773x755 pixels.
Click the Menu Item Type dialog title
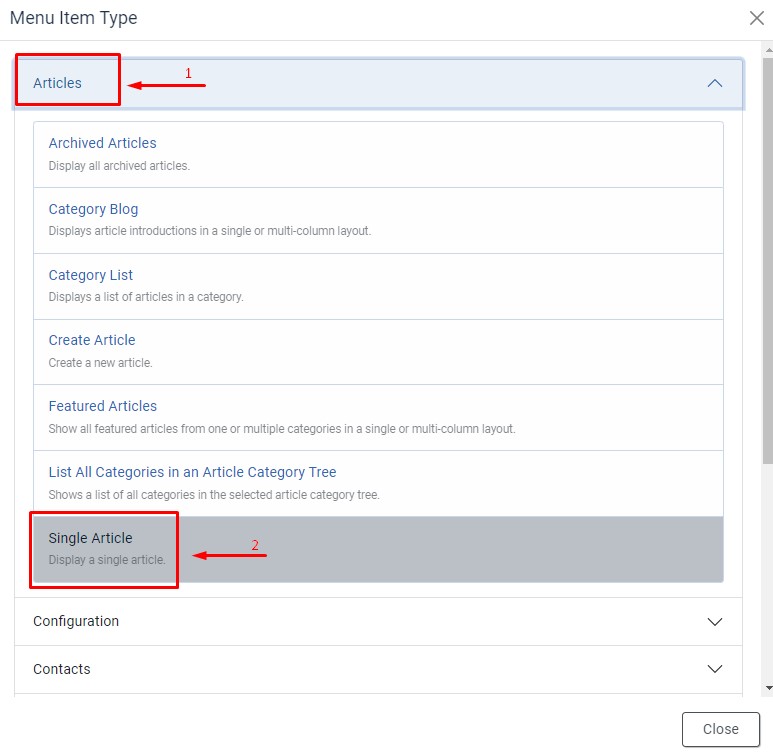tap(74, 18)
